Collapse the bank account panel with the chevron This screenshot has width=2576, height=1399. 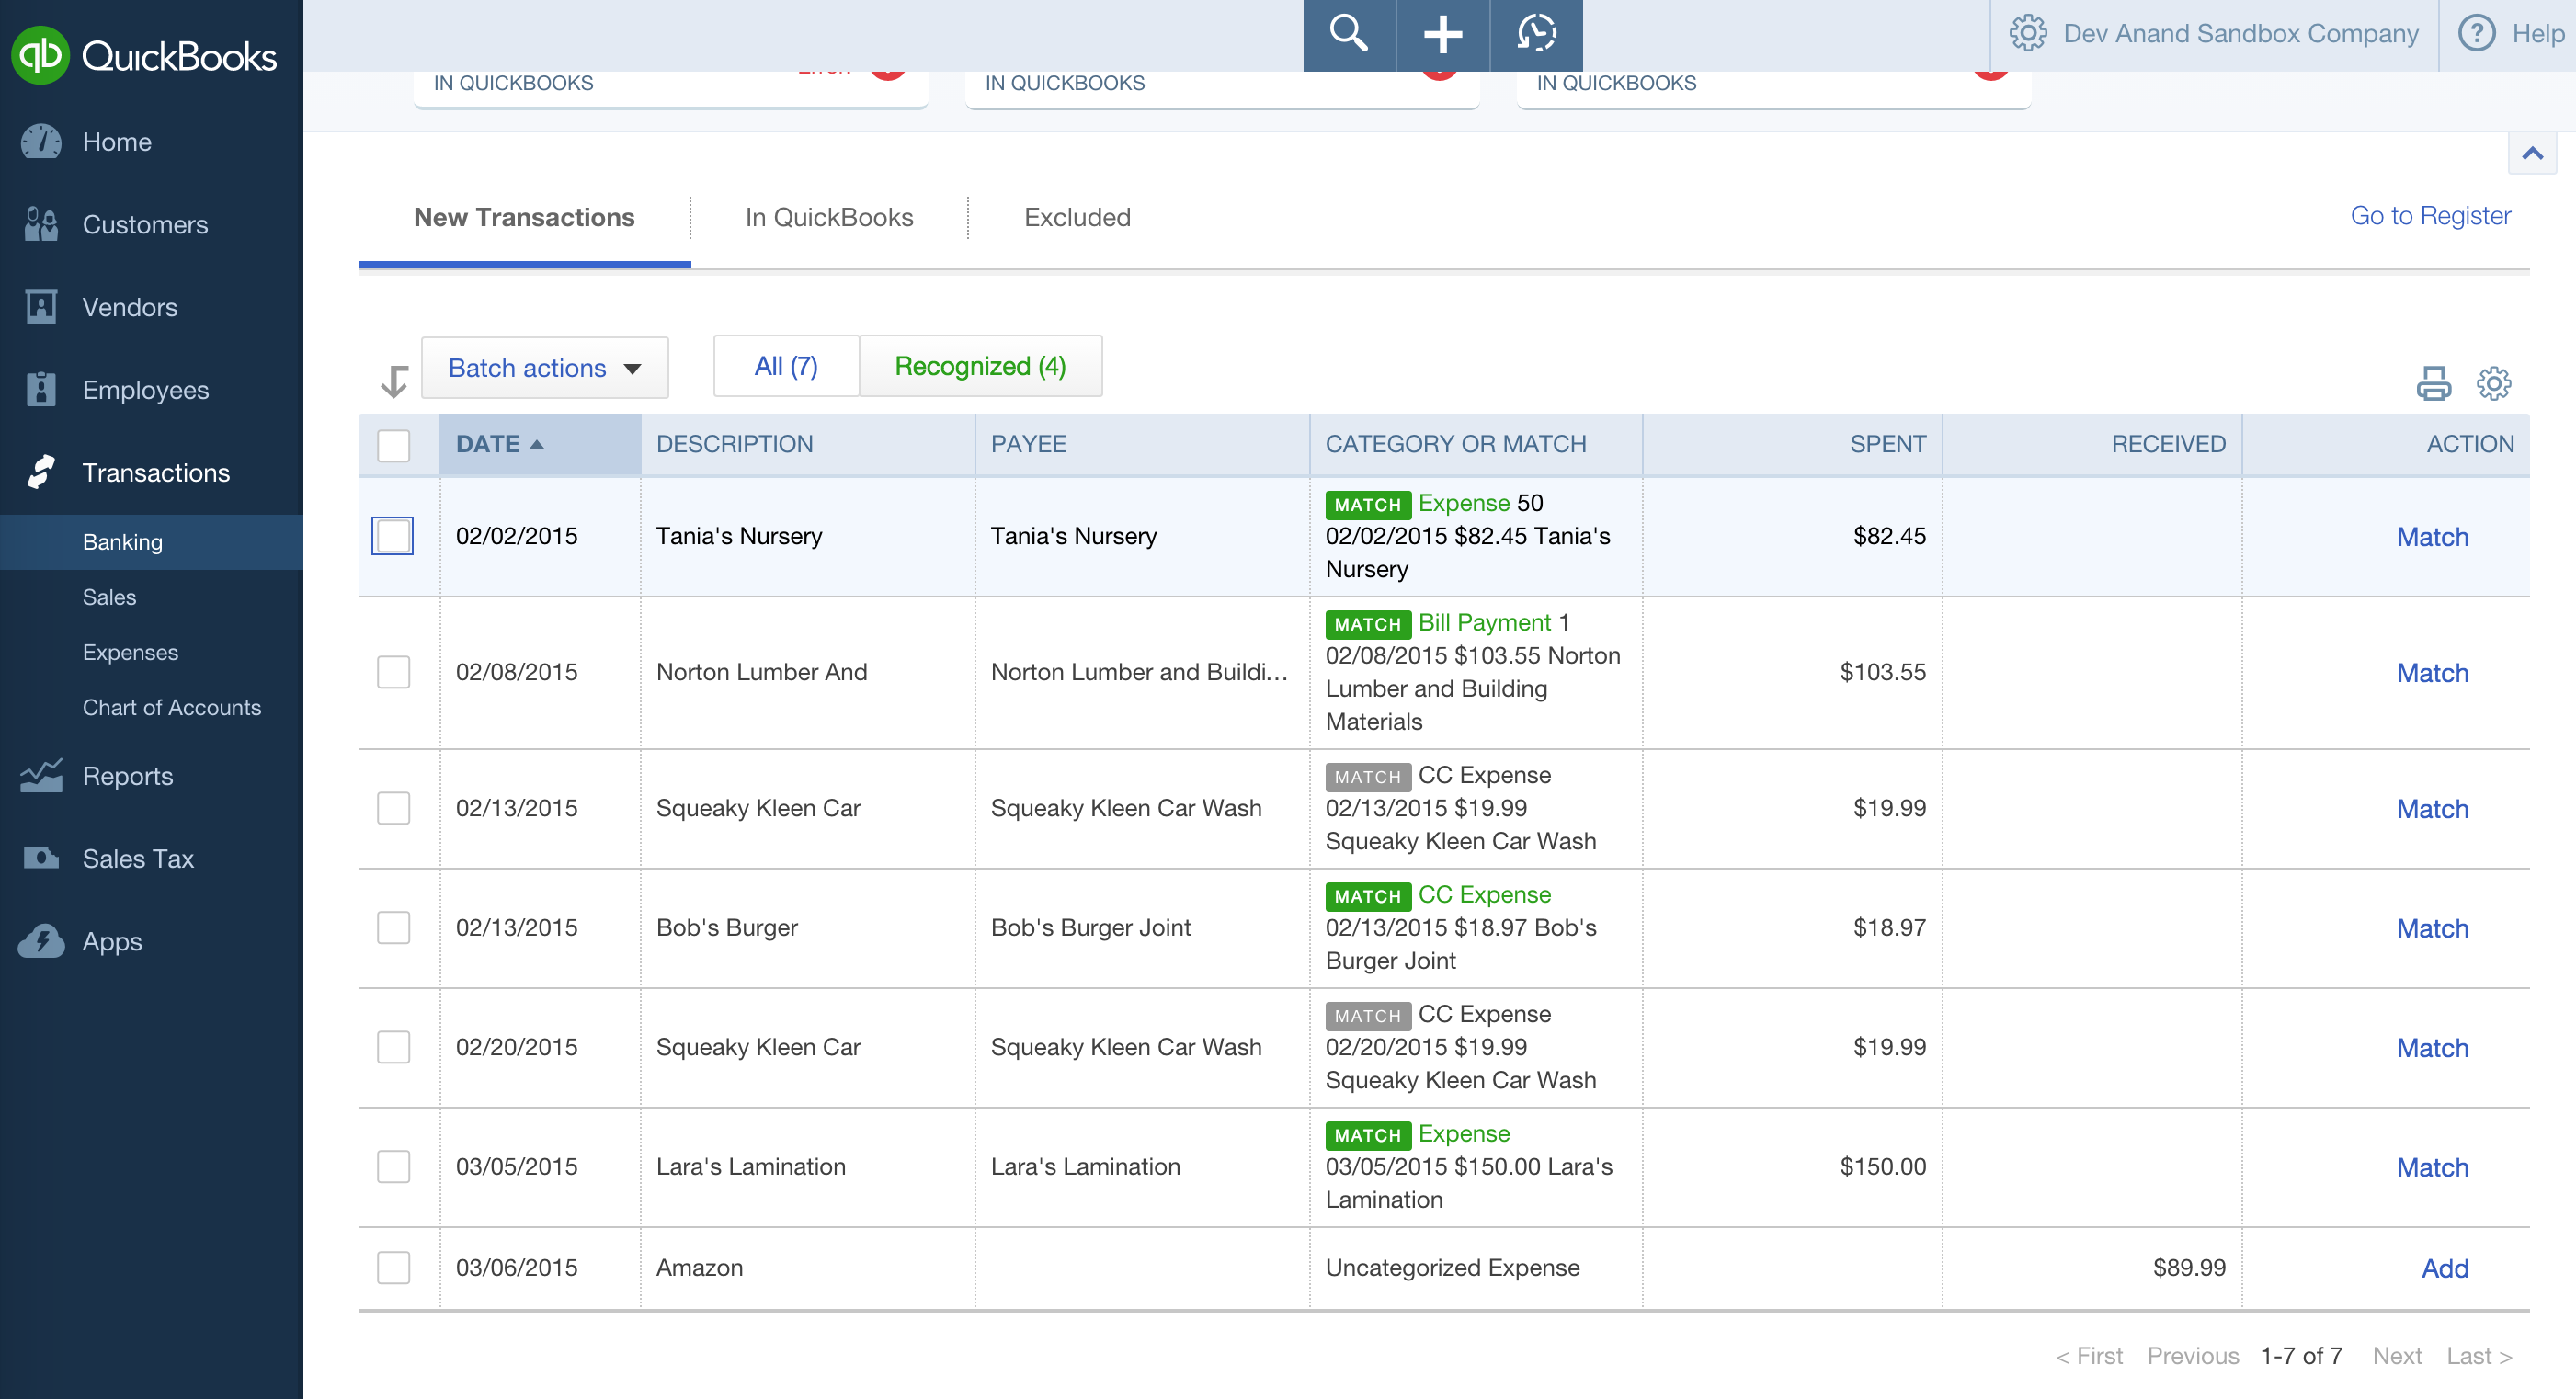pyautogui.click(x=2534, y=153)
